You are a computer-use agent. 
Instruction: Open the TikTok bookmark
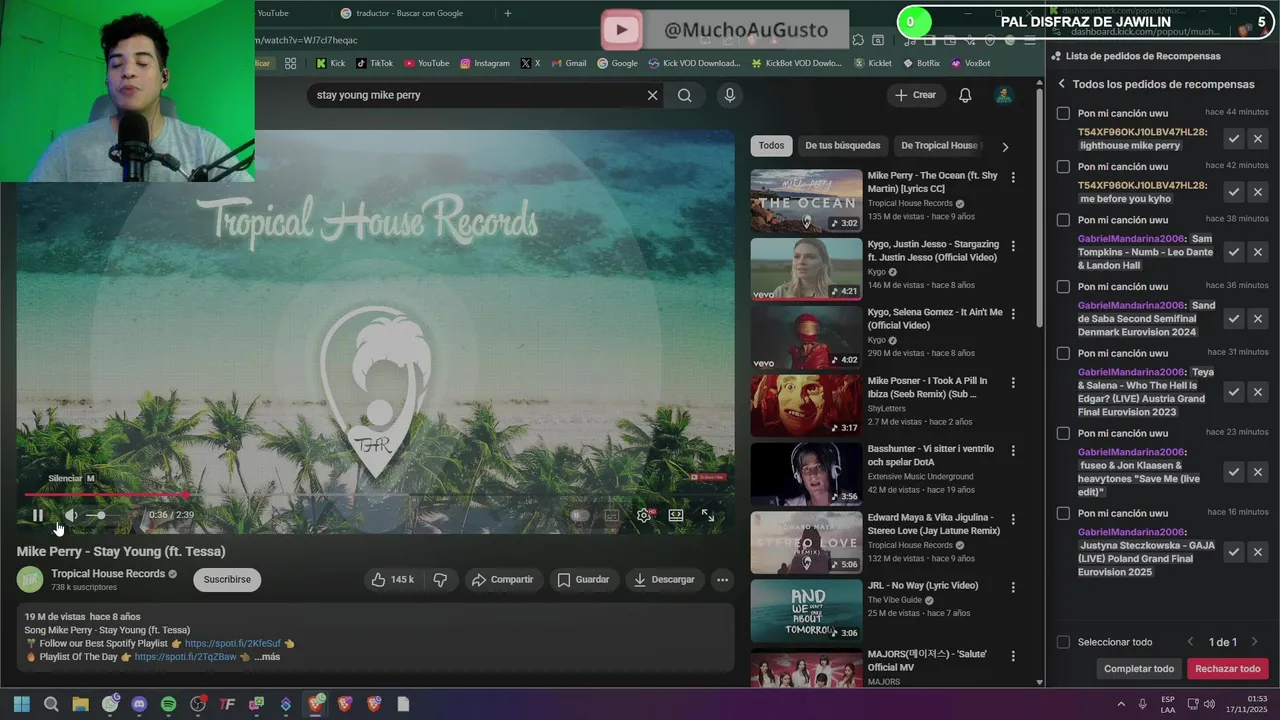coord(374,63)
